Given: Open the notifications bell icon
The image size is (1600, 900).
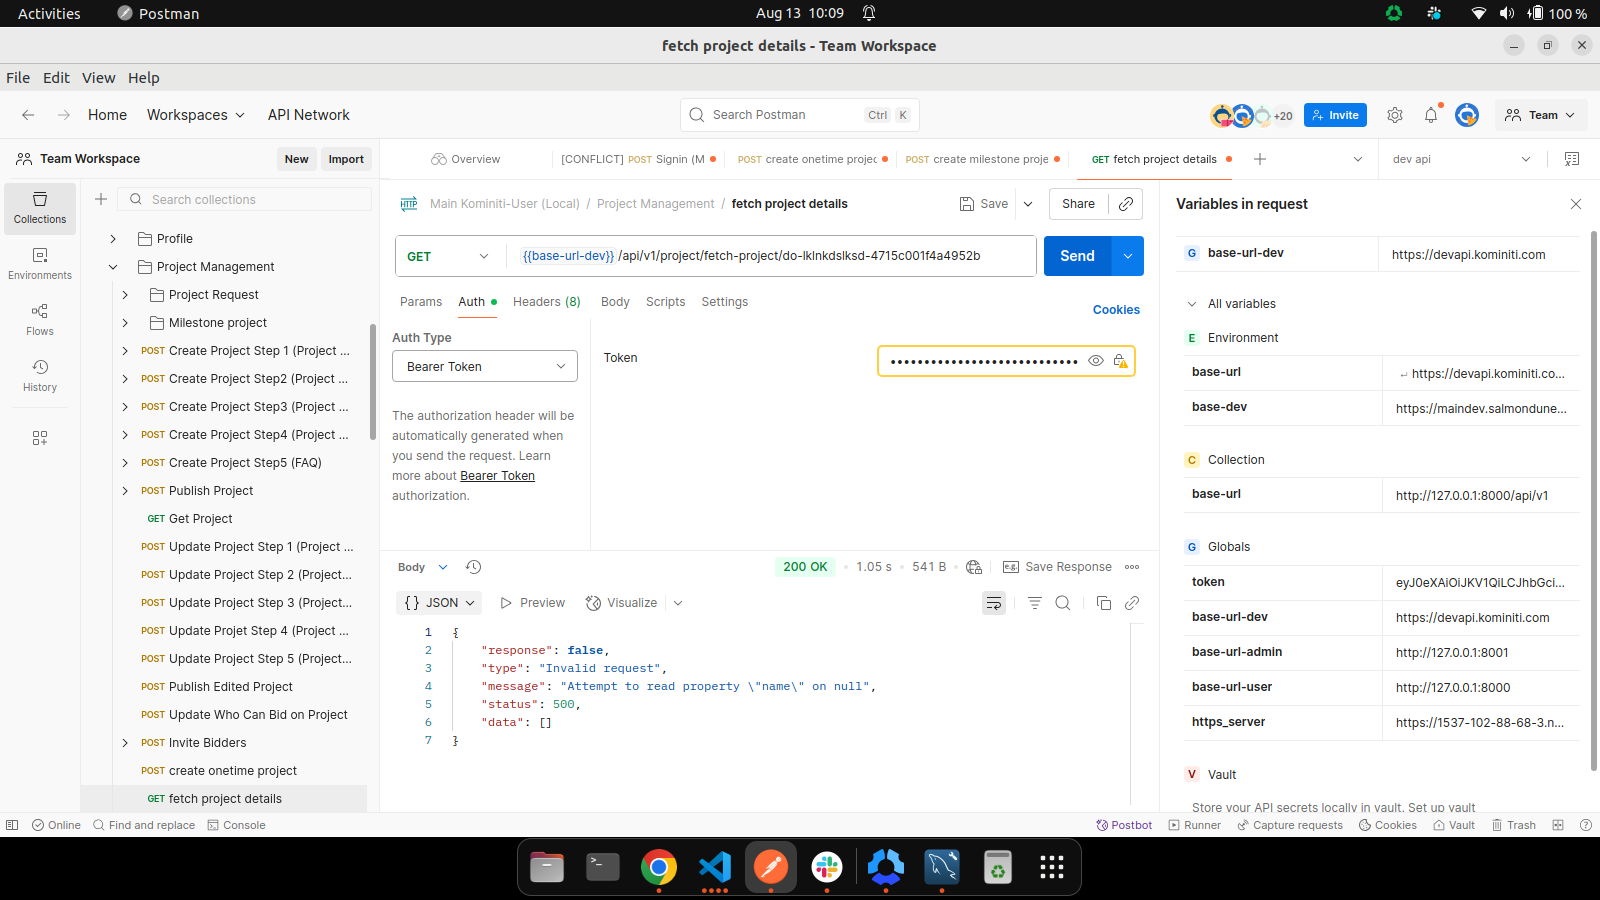Looking at the screenshot, I should [1430, 115].
